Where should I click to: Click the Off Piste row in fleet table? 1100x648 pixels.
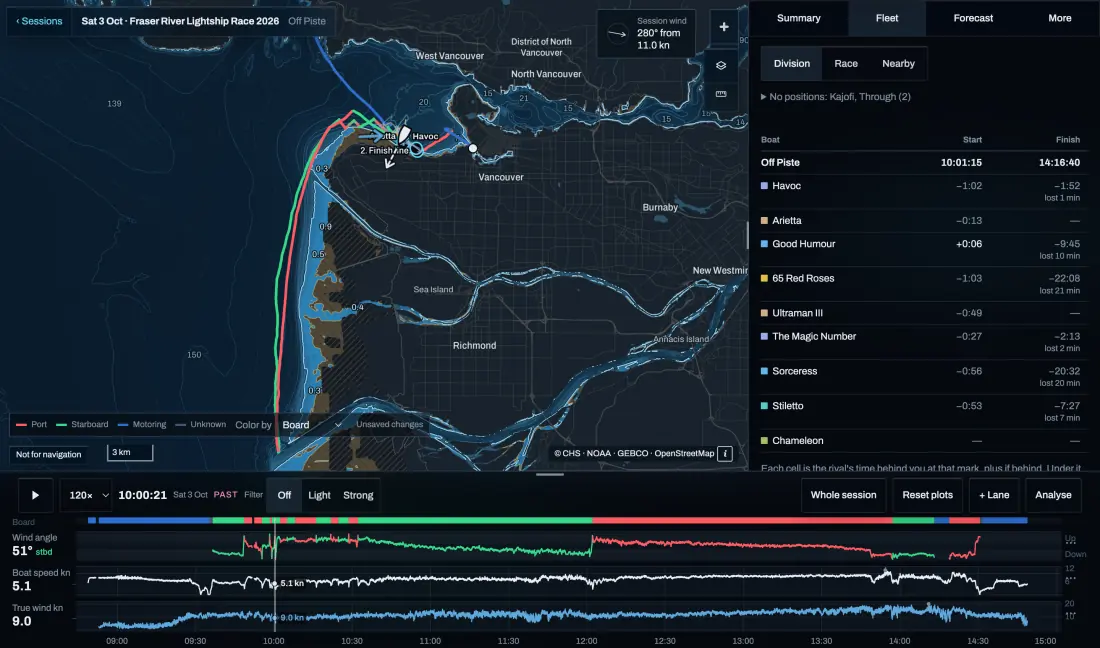(920, 162)
